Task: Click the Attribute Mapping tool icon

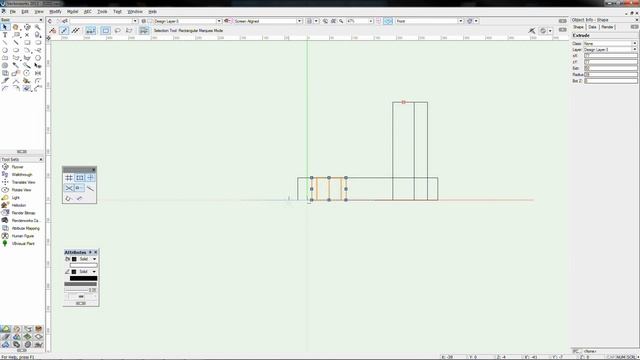Action: [x=5, y=228]
